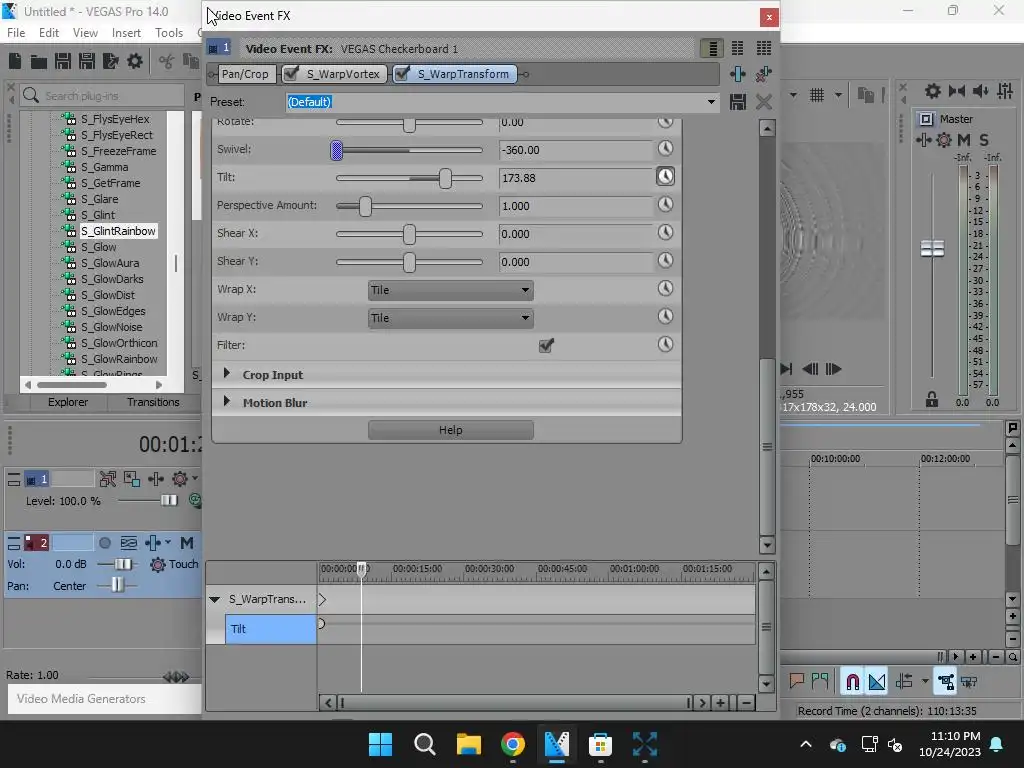Click the Perspective Amount slider handle
Screen dimensions: 1024x768
coord(366,206)
